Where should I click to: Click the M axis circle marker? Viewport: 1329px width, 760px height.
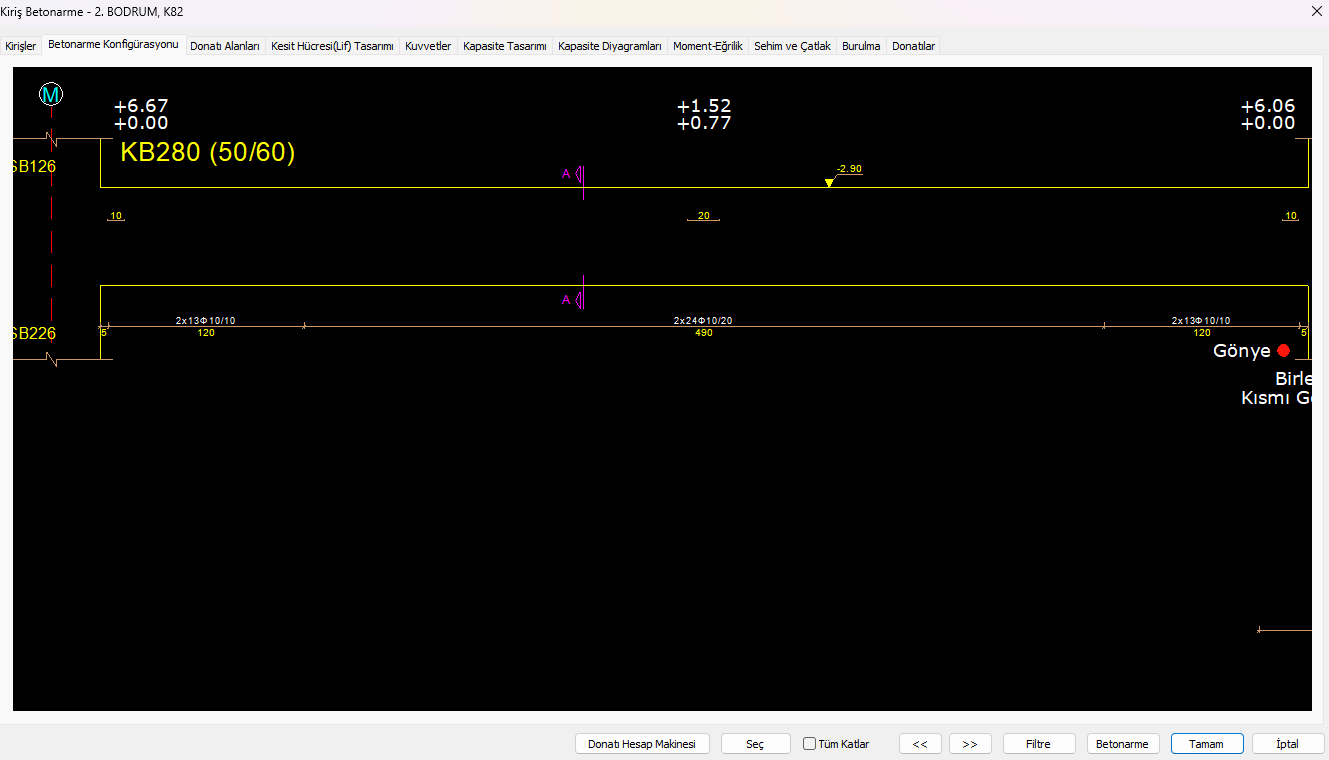tap(51, 95)
